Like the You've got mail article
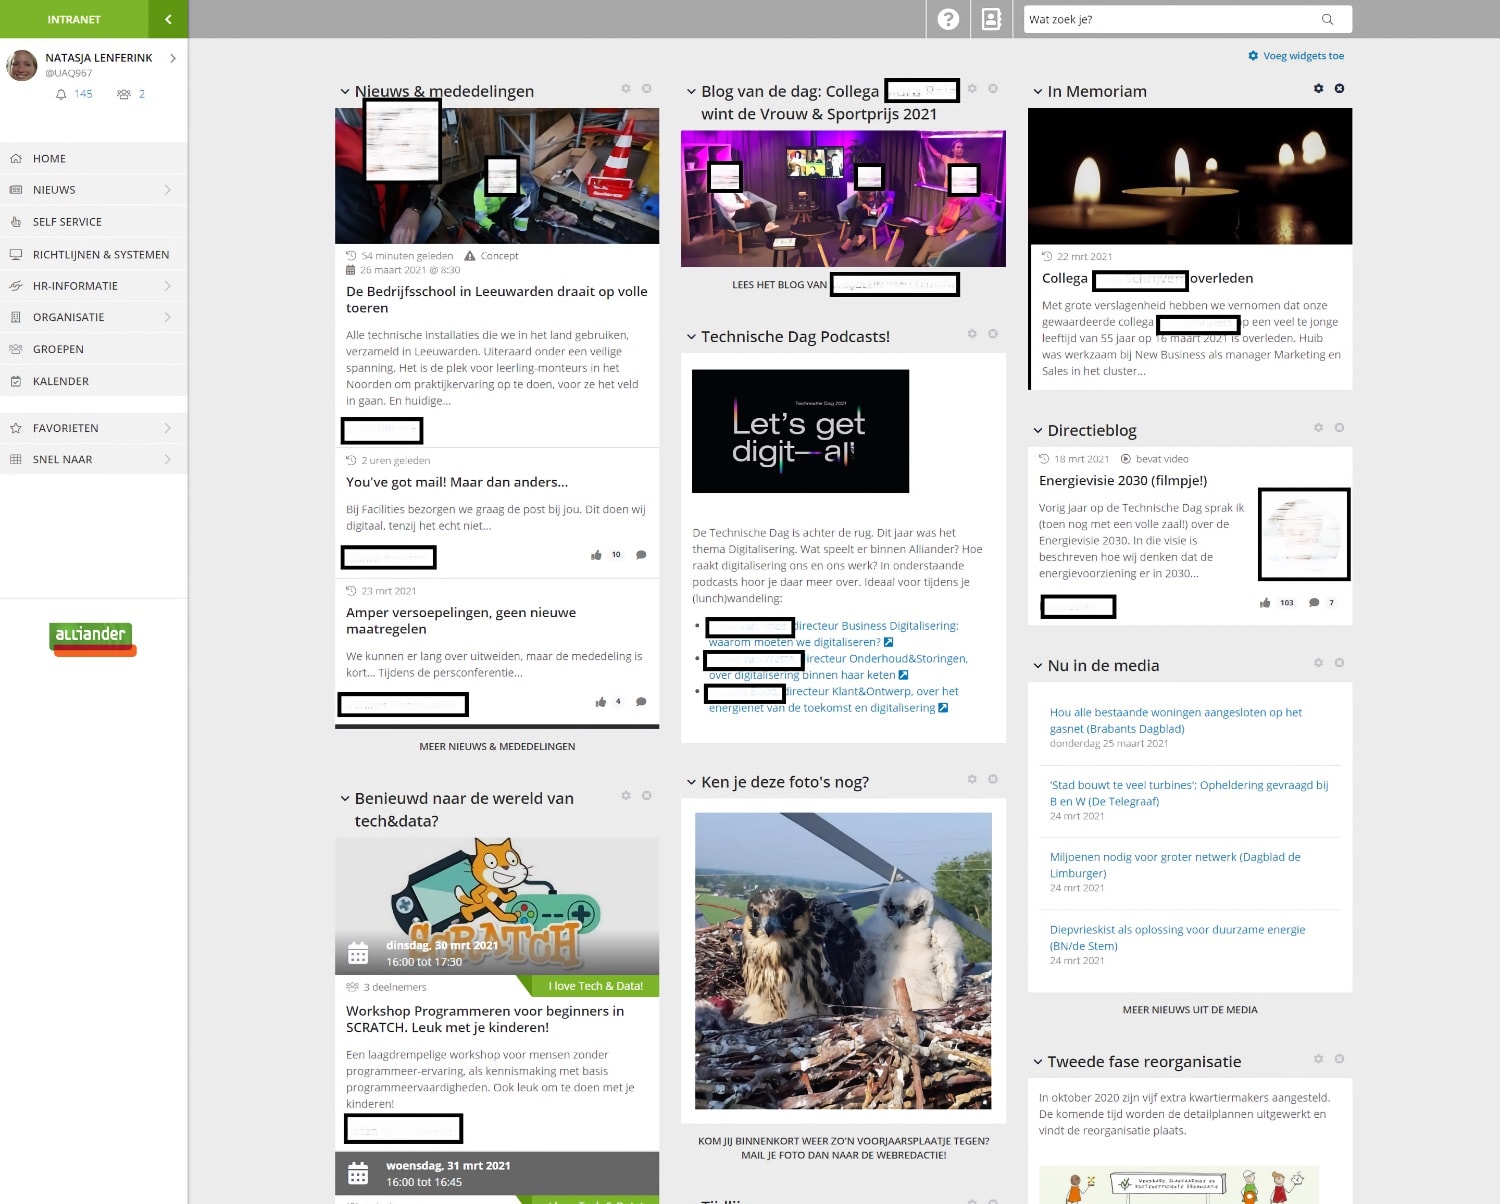Image resolution: width=1500 pixels, height=1204 pixels. pos(597,555)
